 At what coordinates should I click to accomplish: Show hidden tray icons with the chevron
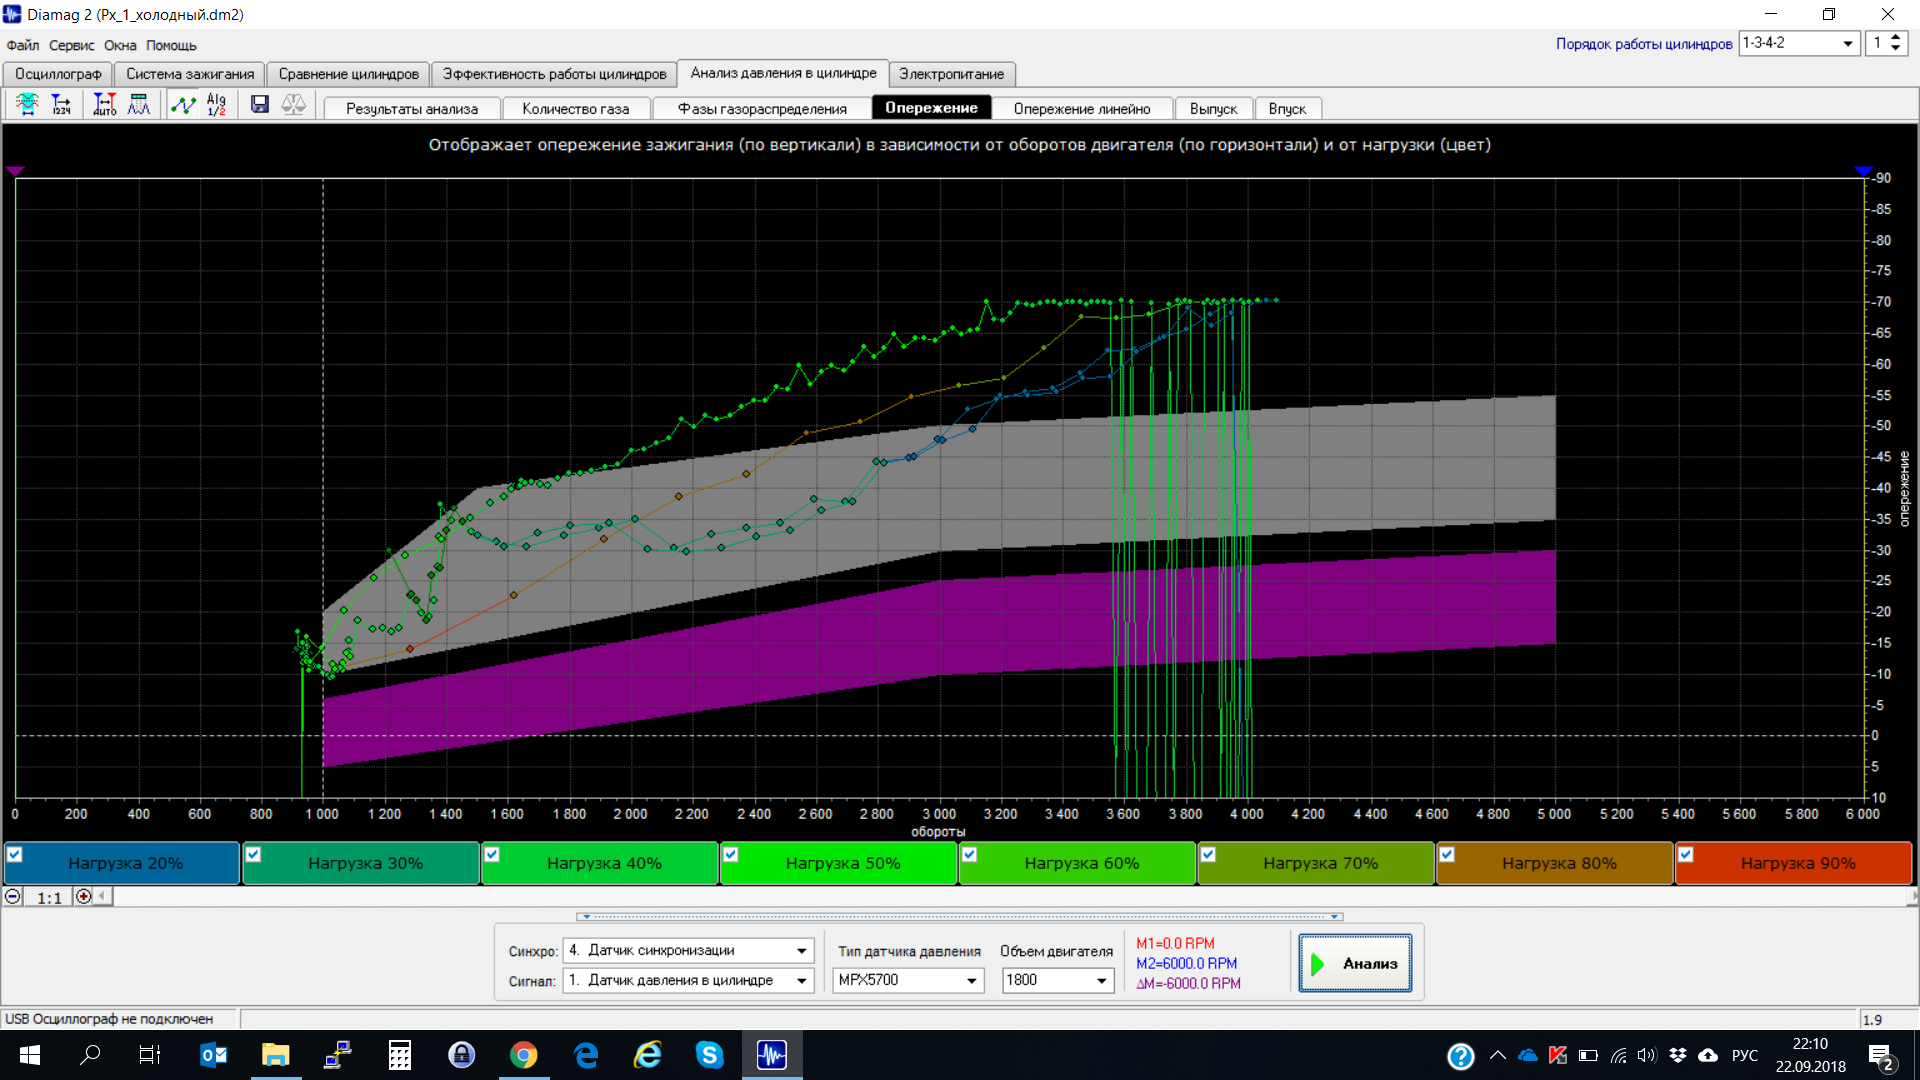click(1498, 1055)
